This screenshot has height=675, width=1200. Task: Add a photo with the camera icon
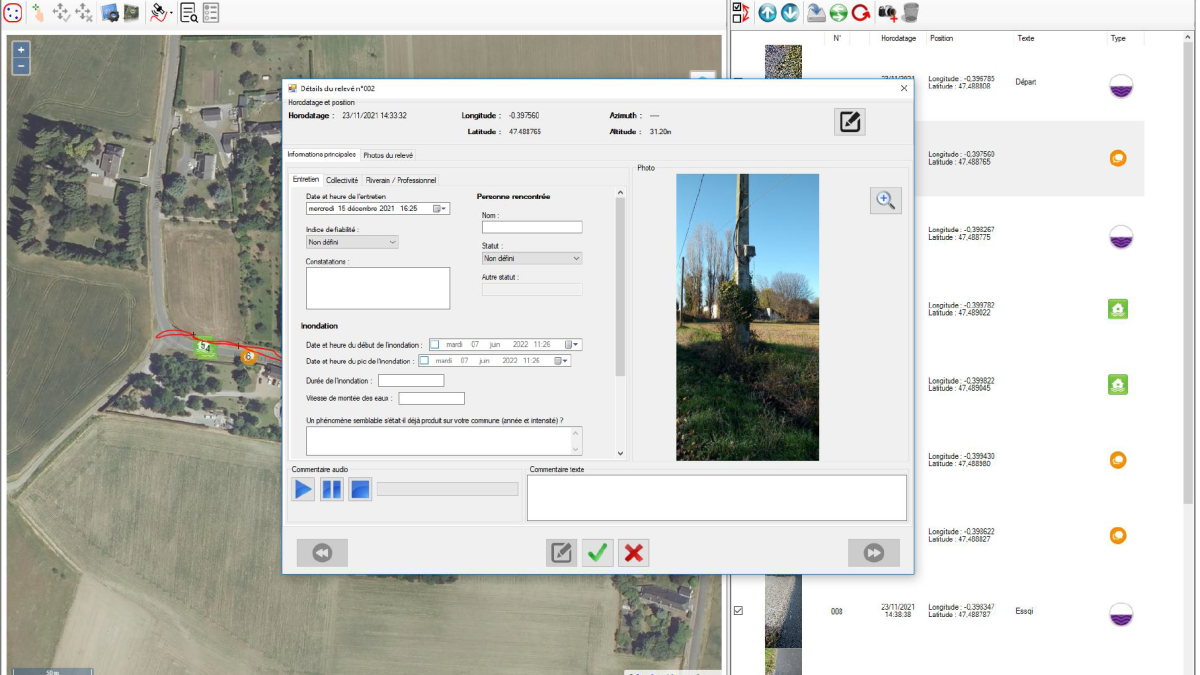coord(887,13)
